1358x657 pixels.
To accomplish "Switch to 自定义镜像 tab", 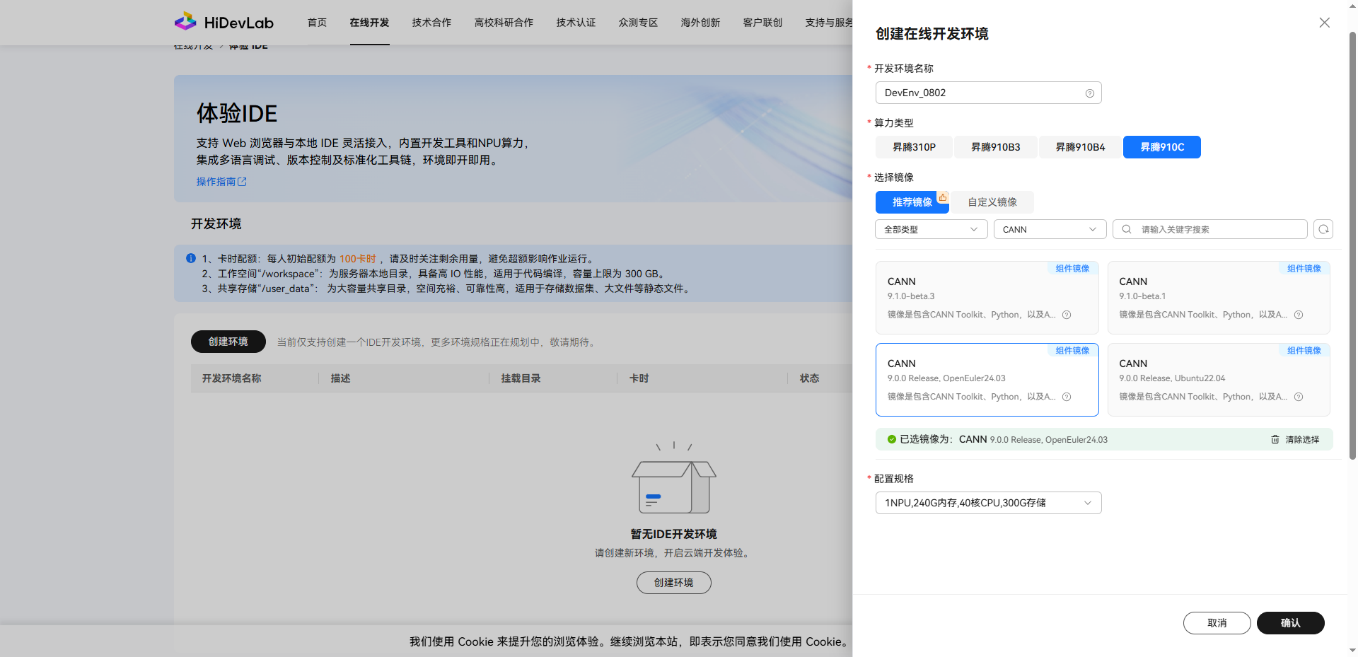I will click(x=992, y=202).
